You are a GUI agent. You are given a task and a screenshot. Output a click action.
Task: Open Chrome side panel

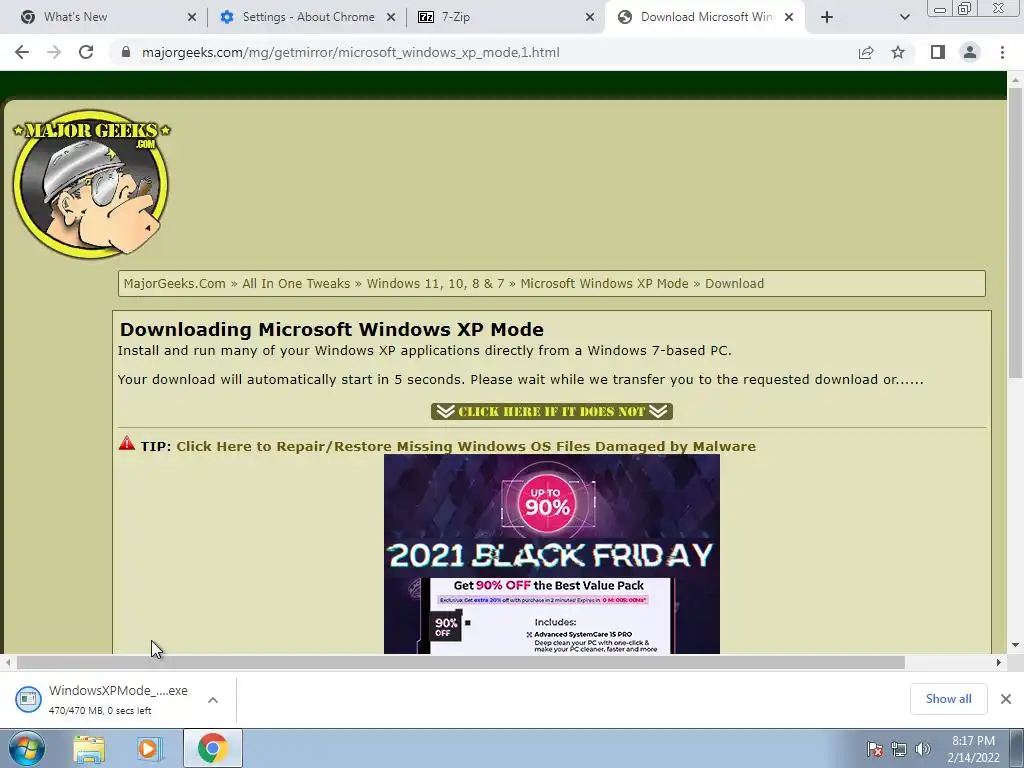pyautogui.click(x=938, y=52)
